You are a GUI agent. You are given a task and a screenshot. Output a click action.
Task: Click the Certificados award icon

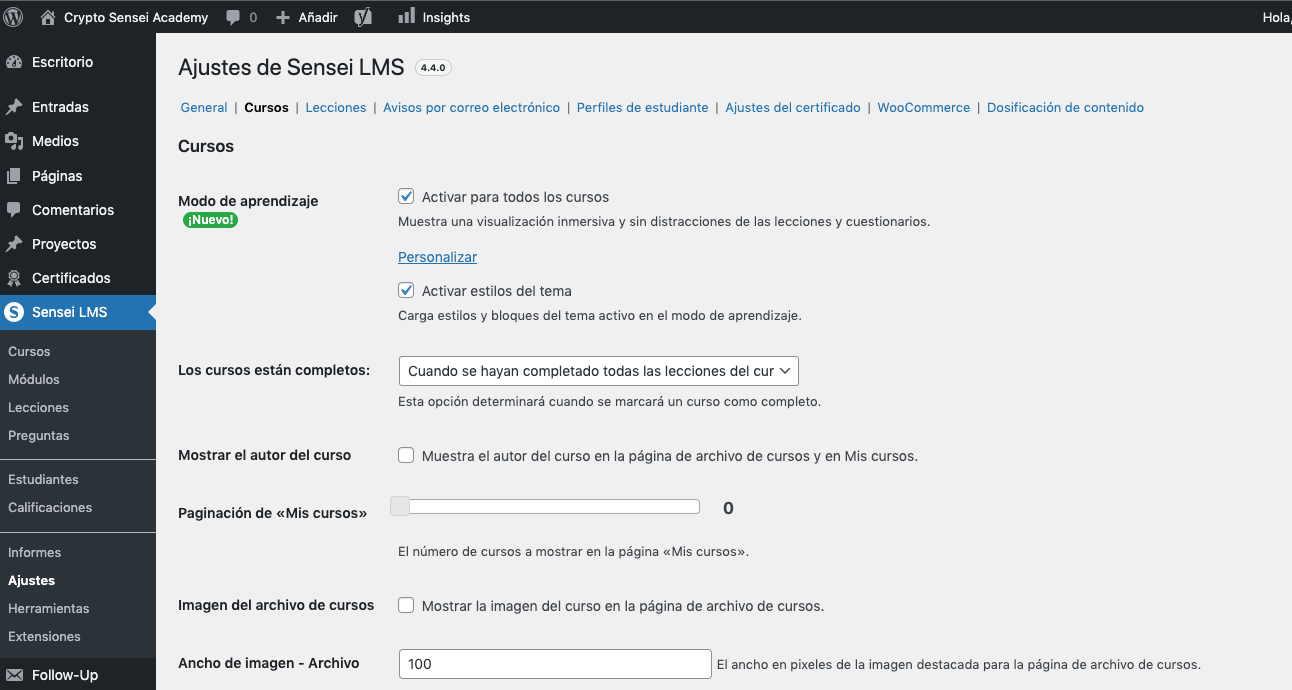[x=14, y=278]
